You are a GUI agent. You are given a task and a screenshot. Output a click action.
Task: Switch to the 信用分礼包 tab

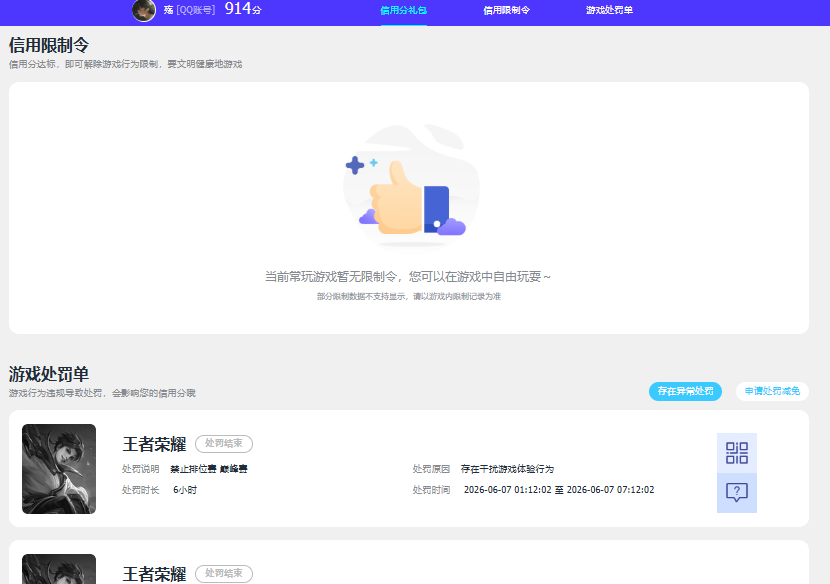tap(403, 10)
